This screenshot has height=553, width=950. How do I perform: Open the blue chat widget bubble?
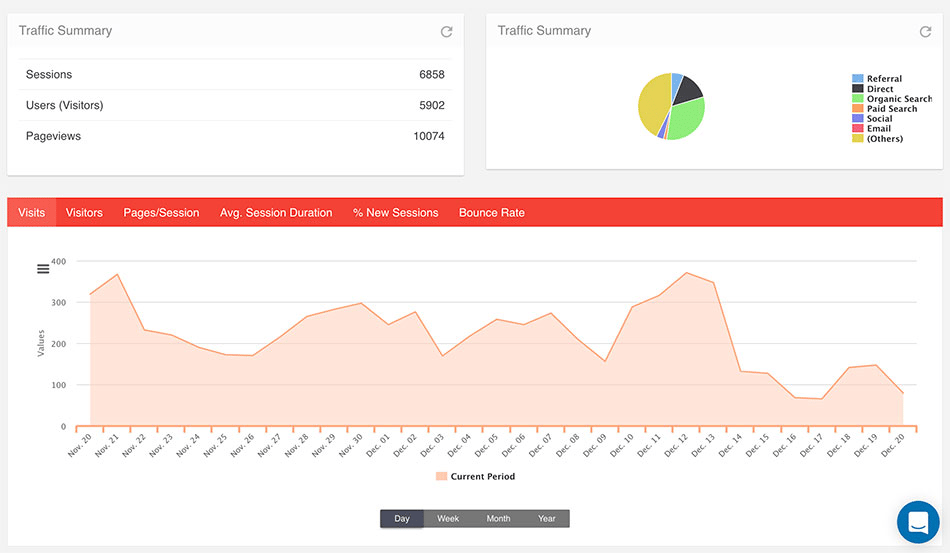(918, 522)
